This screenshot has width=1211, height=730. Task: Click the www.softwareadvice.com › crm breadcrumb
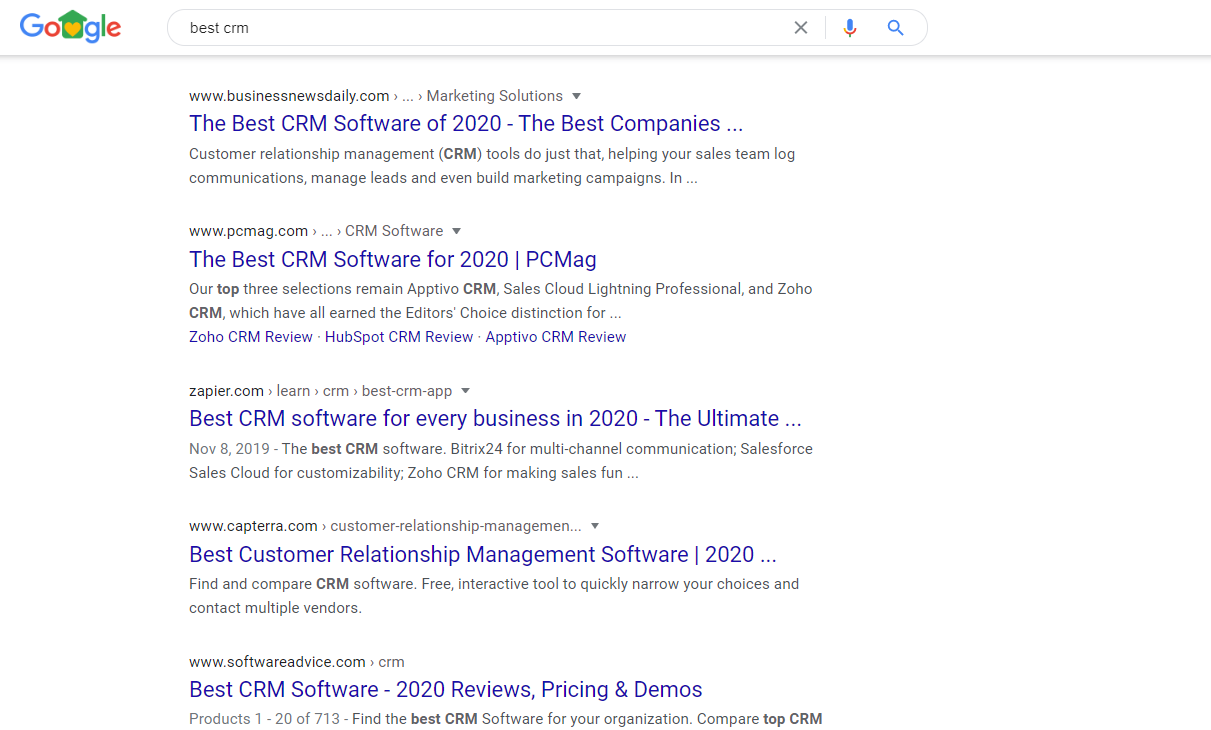coord(296,662)
